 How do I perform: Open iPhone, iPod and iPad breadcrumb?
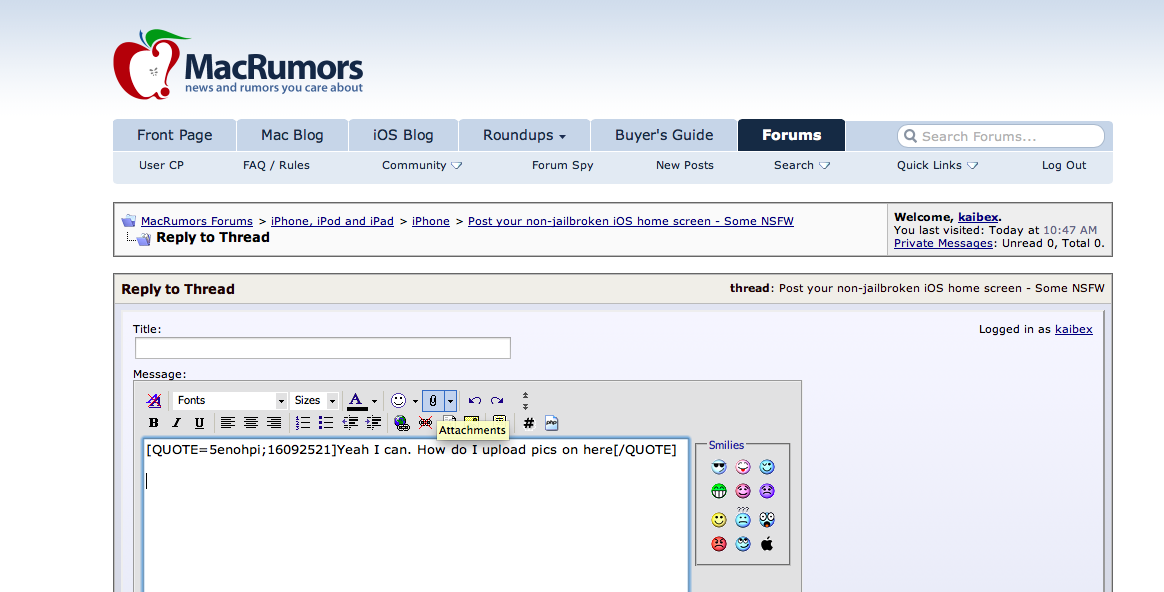point(332,221)
